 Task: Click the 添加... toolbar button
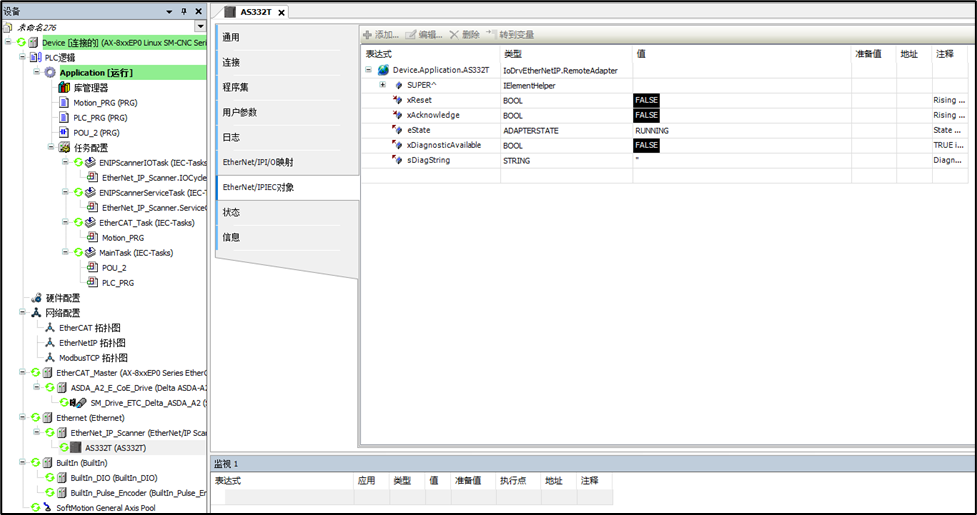(x=380, y=34)
